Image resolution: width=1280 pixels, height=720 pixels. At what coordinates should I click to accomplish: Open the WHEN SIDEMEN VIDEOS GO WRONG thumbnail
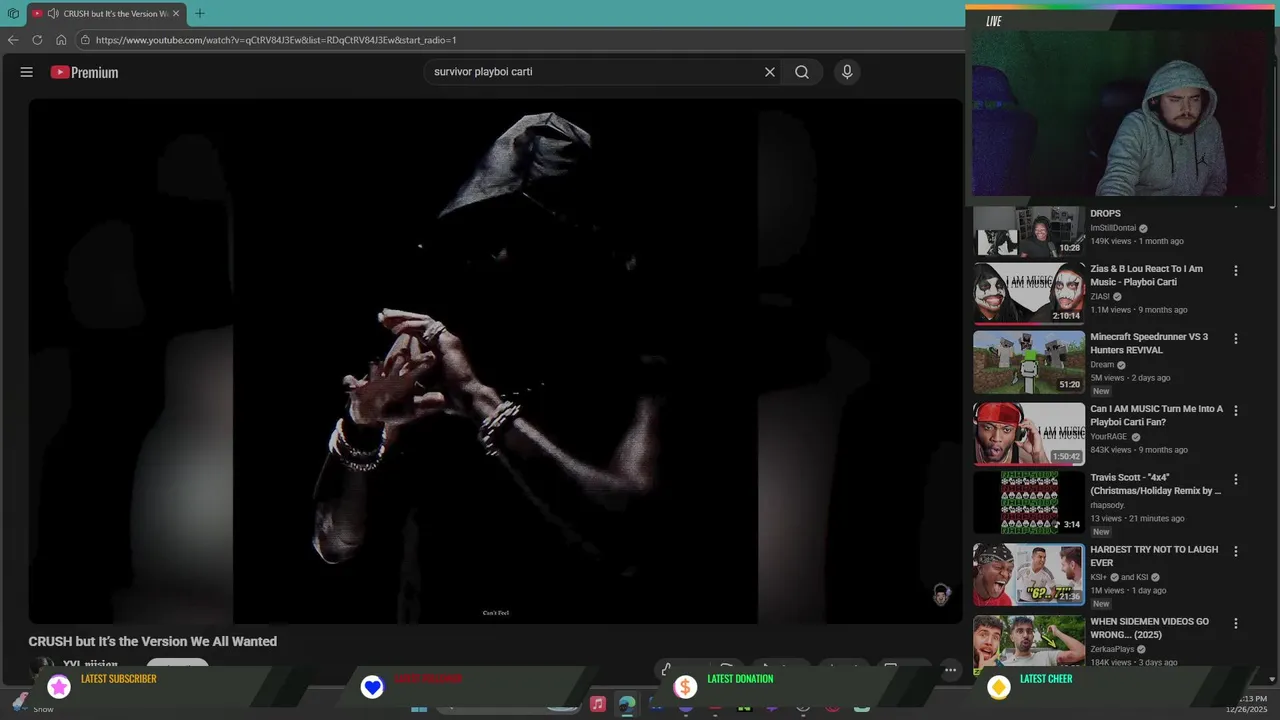(1029, 641)
